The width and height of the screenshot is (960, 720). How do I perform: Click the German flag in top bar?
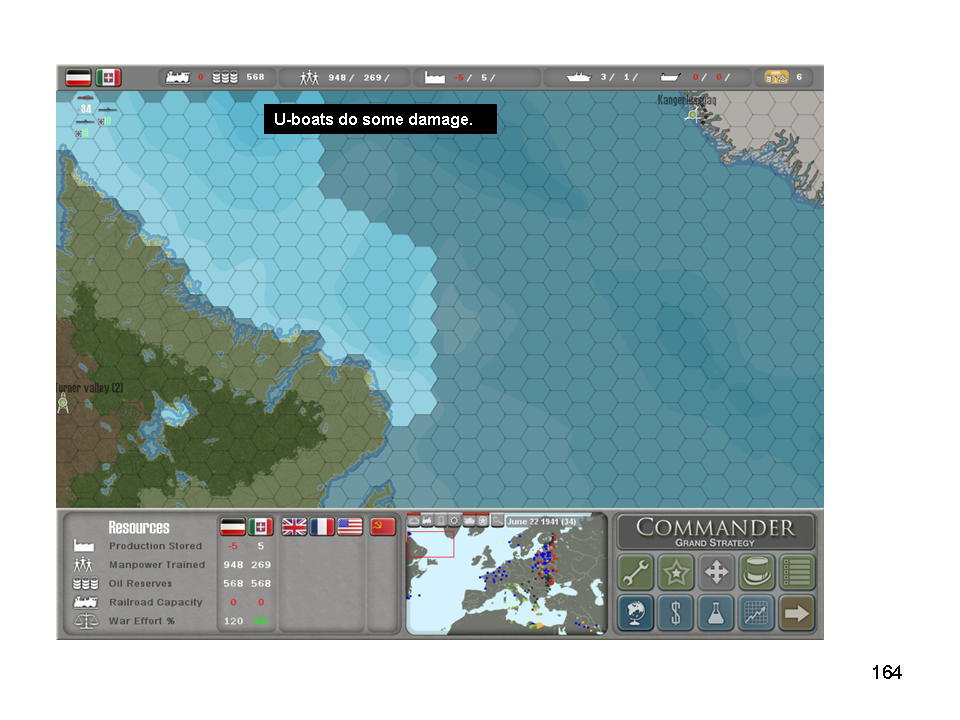tap(79, 77)
